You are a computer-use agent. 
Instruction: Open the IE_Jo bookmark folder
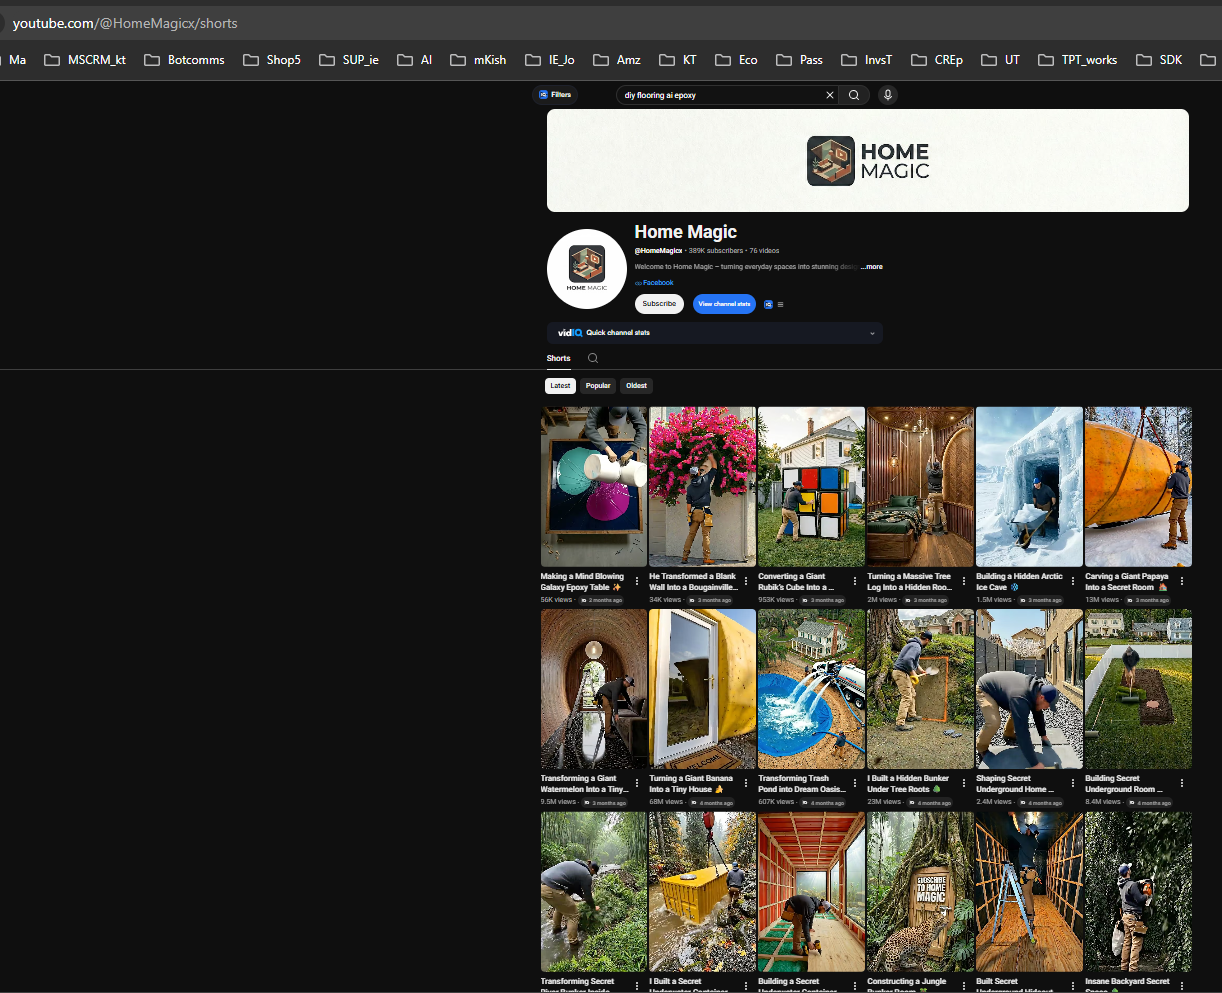click(550, 60)
